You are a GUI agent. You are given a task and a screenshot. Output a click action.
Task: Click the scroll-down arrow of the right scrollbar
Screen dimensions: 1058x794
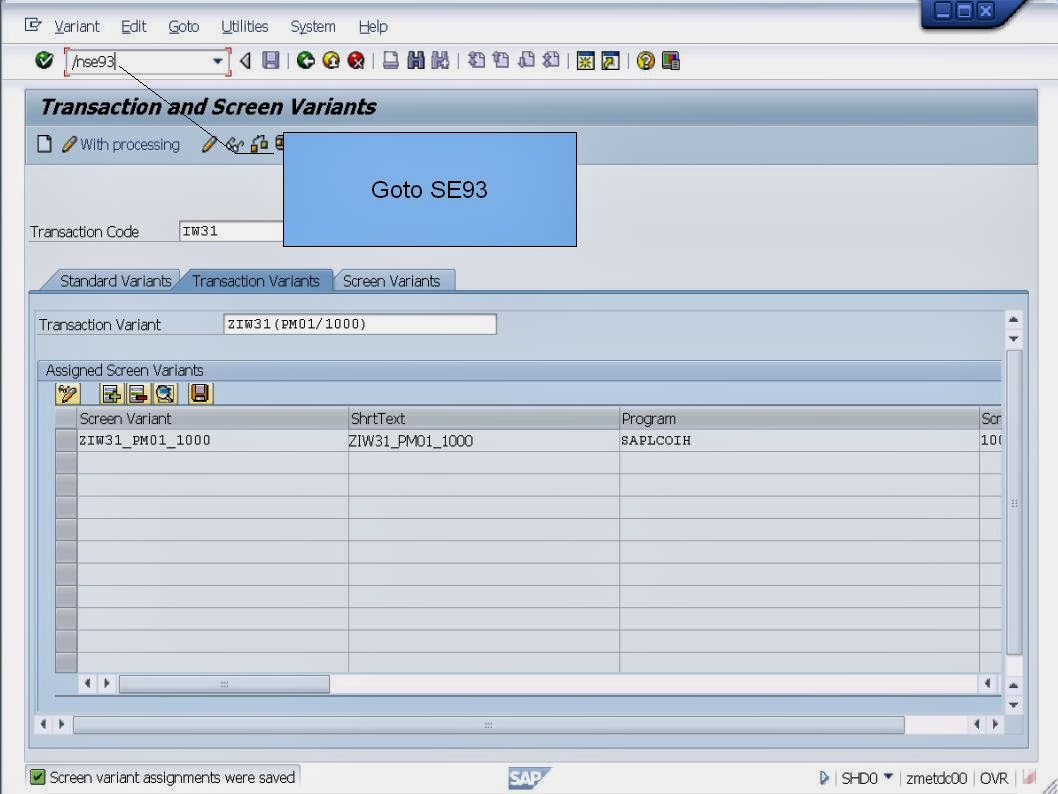tap(1013, 337)
